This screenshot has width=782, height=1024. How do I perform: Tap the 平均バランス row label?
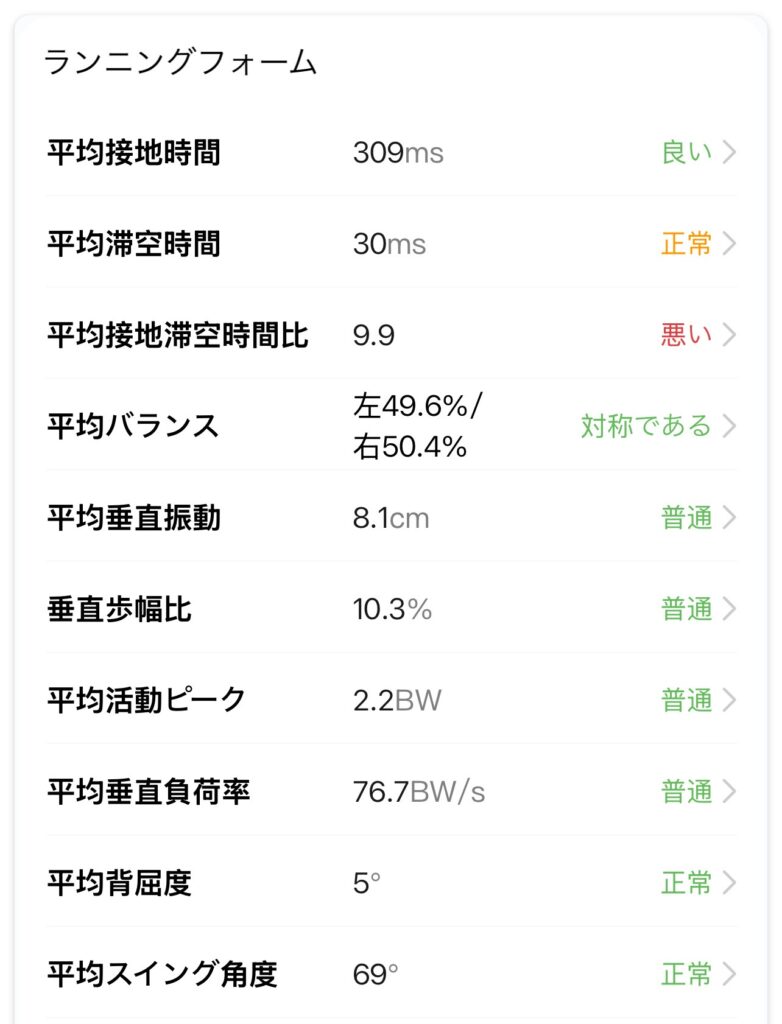[x=132, y=426]
